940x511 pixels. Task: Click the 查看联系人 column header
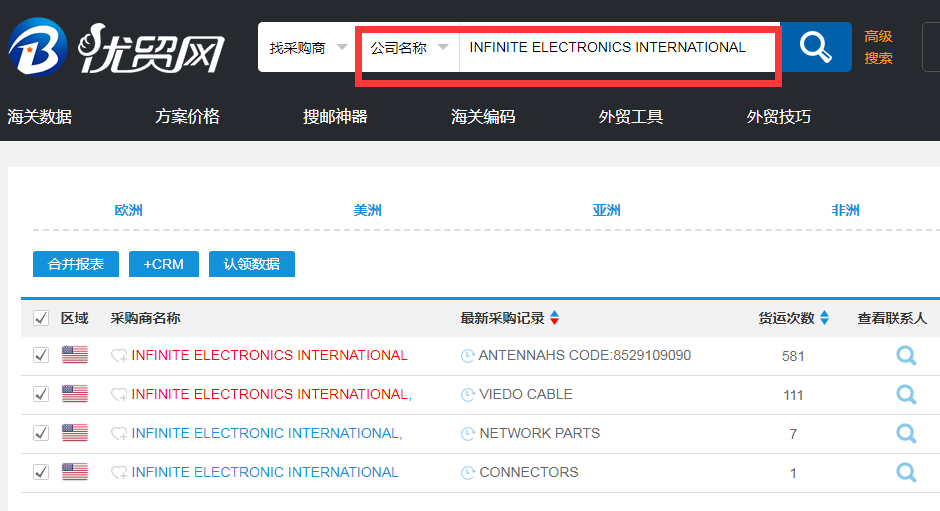tap(892, 318)
